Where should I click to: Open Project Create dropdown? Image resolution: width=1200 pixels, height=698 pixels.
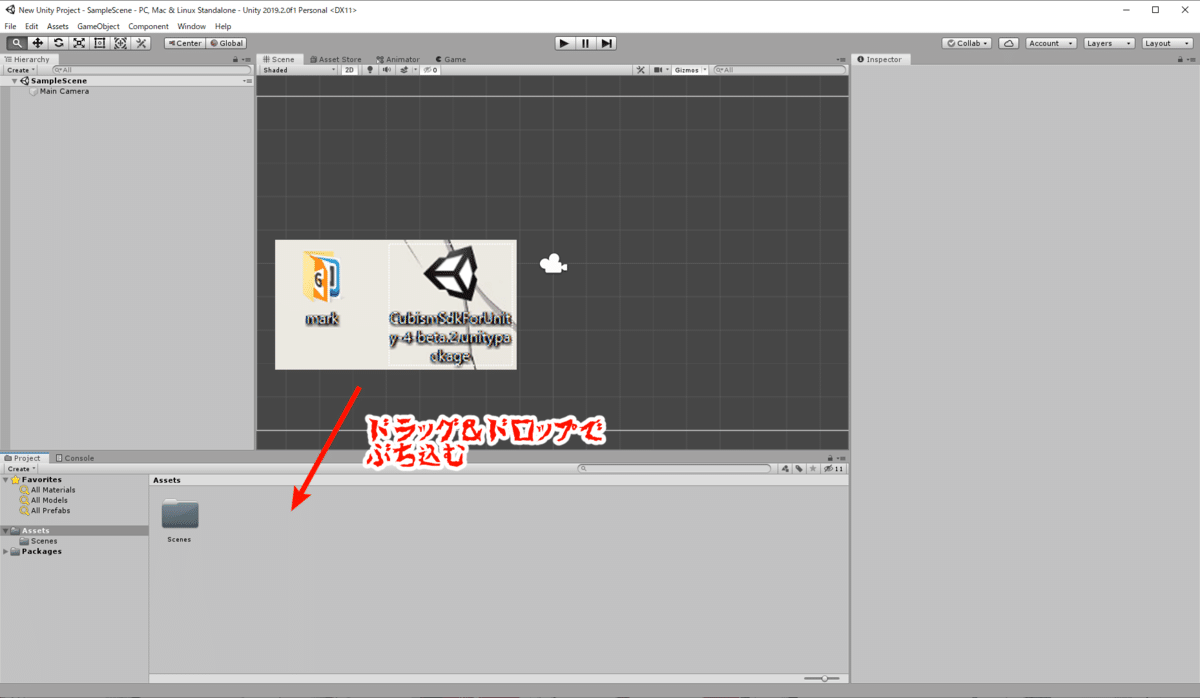[20, 468]
